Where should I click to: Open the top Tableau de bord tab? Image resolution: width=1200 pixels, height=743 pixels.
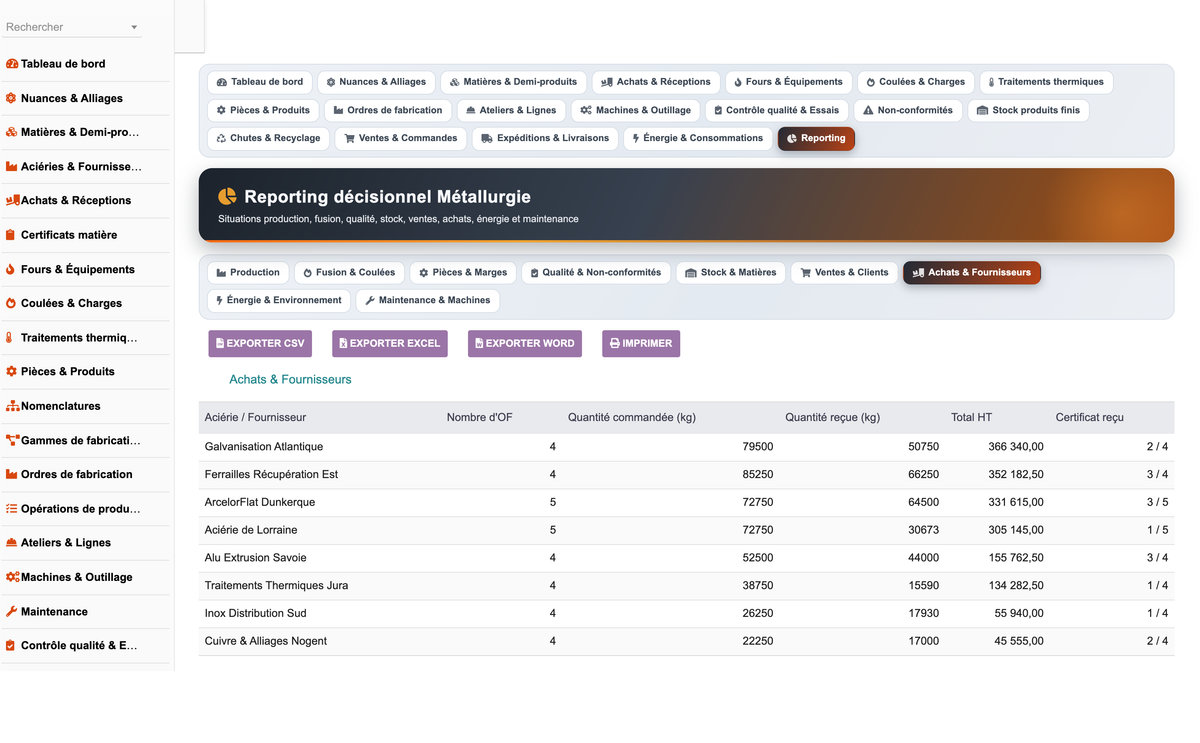[x=260, y=82]
